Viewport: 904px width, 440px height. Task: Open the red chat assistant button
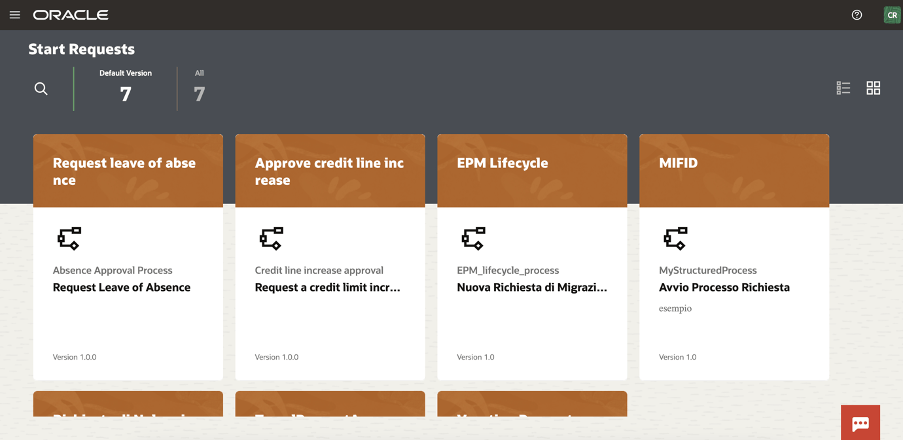[x=860, y=423]
